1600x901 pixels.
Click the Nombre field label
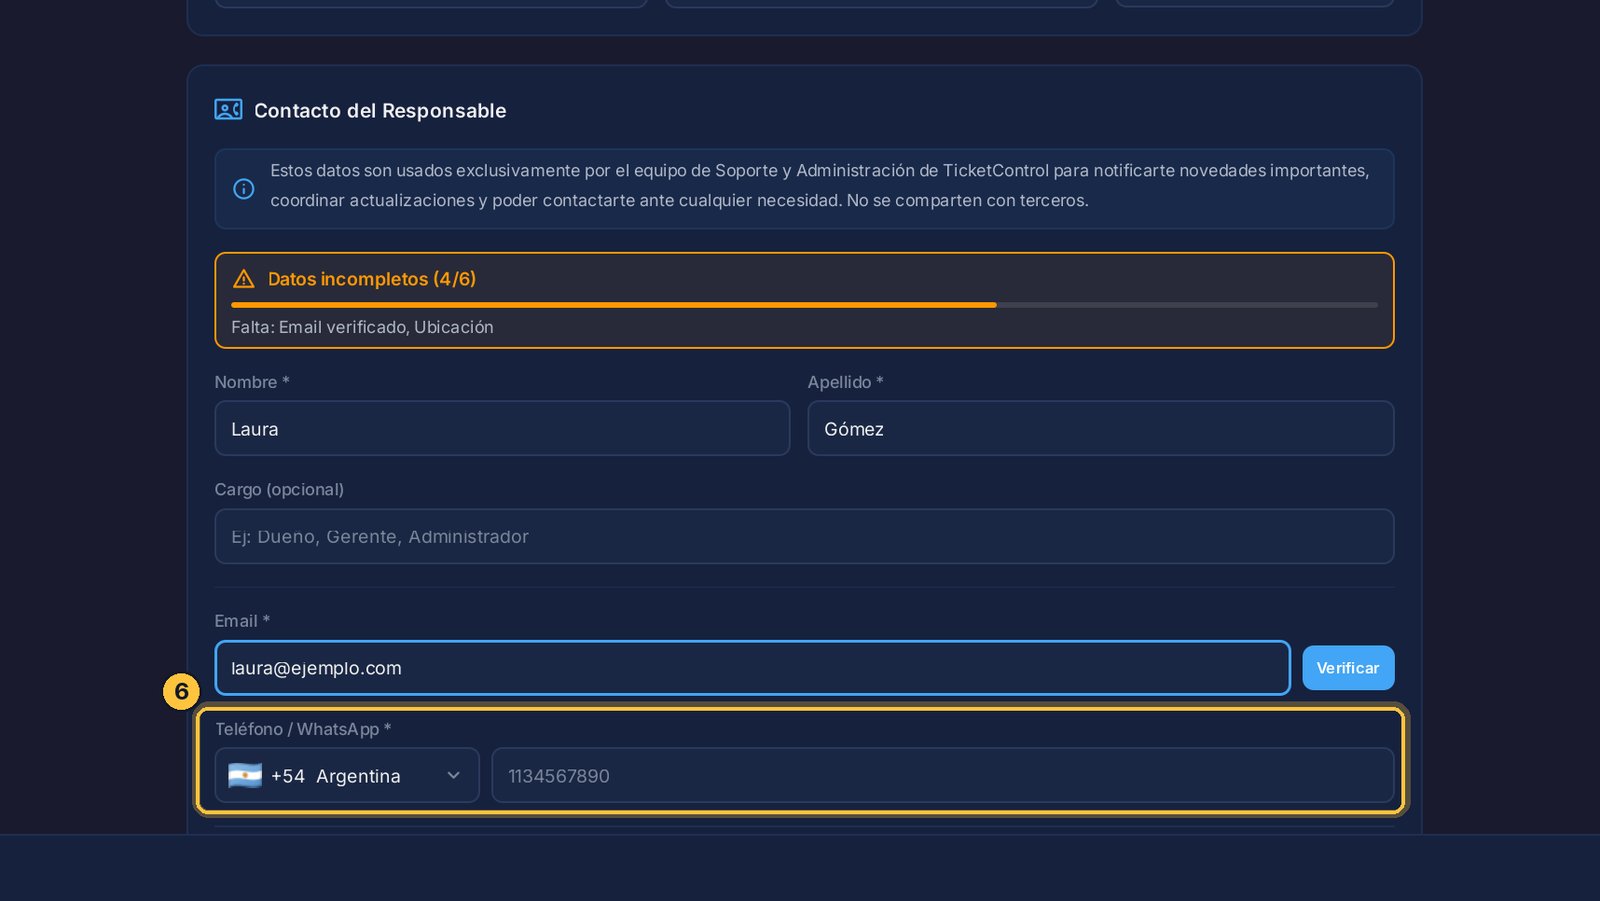pyautogui.click(x=252, y=382)
